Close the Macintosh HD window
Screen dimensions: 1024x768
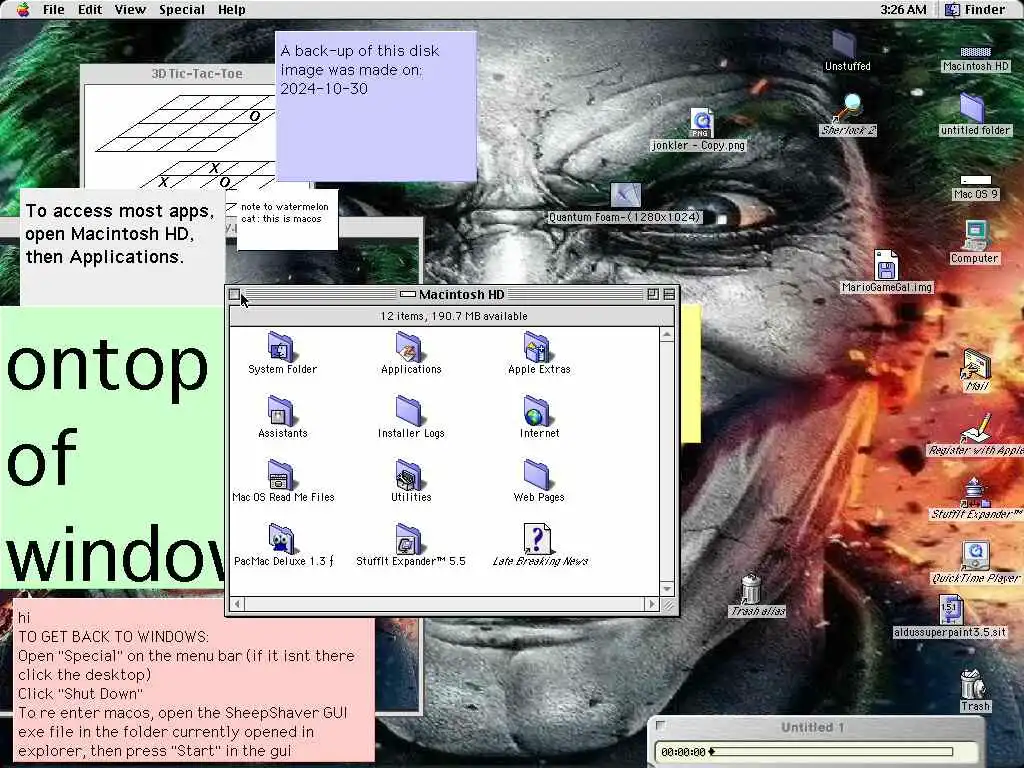click(x=234, y=295)
